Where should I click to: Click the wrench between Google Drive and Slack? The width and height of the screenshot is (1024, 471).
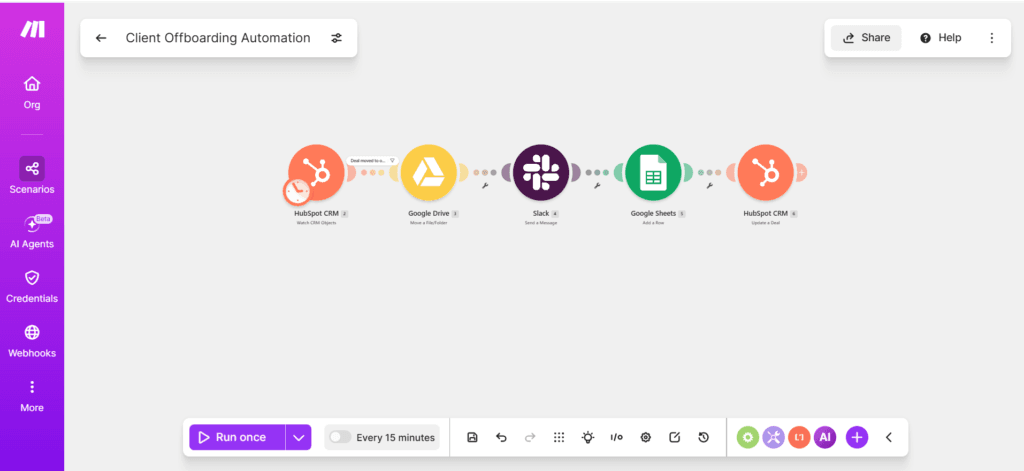pos(485,186)
